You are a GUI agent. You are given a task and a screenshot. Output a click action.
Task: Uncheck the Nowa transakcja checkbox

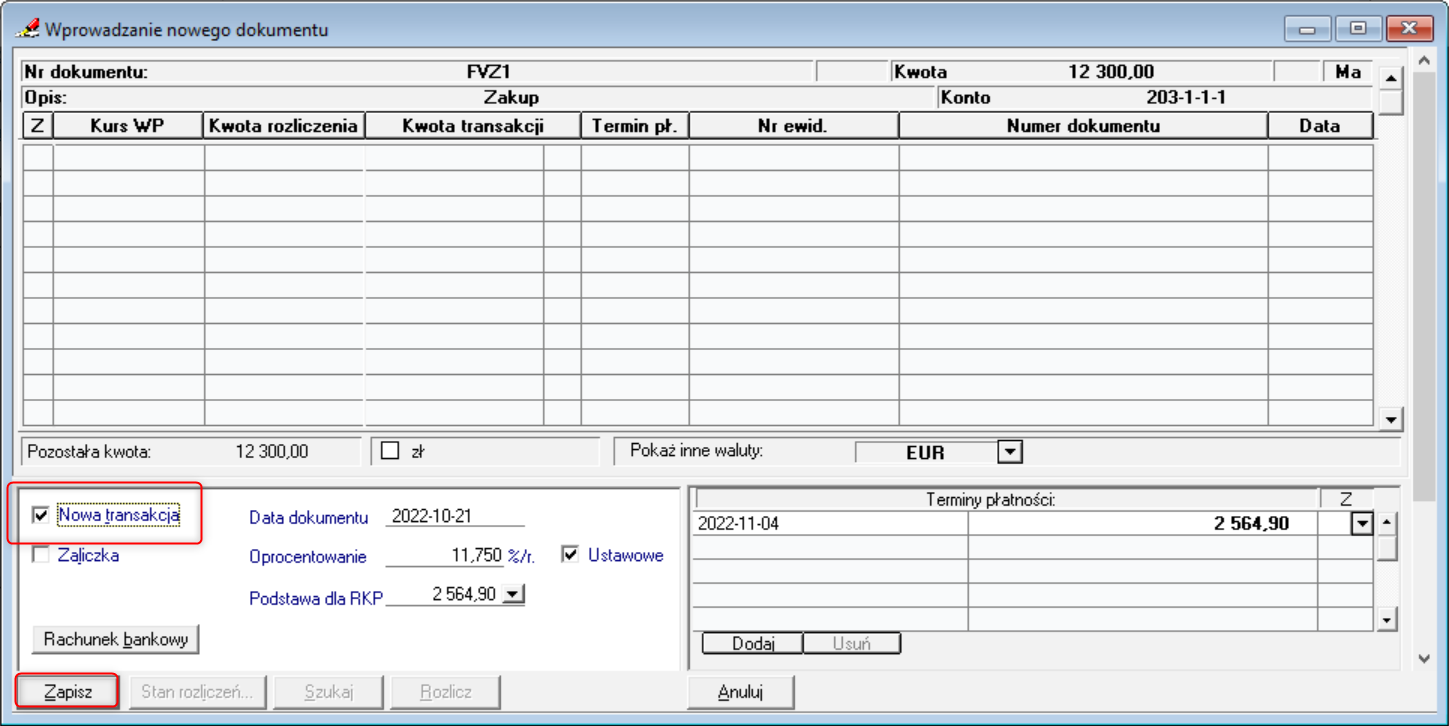coord(41,515)
